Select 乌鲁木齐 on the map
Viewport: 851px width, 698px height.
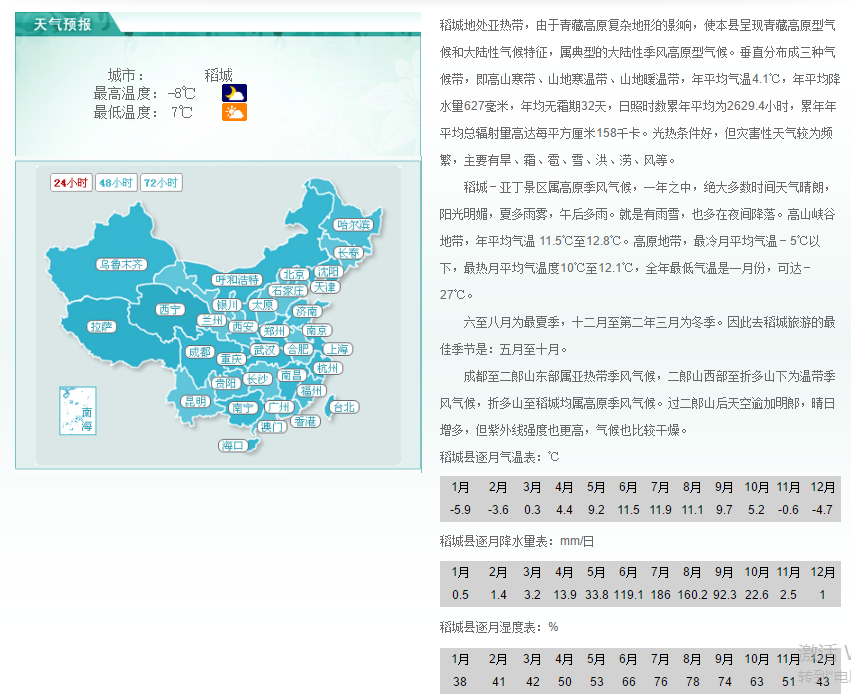(121, 265)
